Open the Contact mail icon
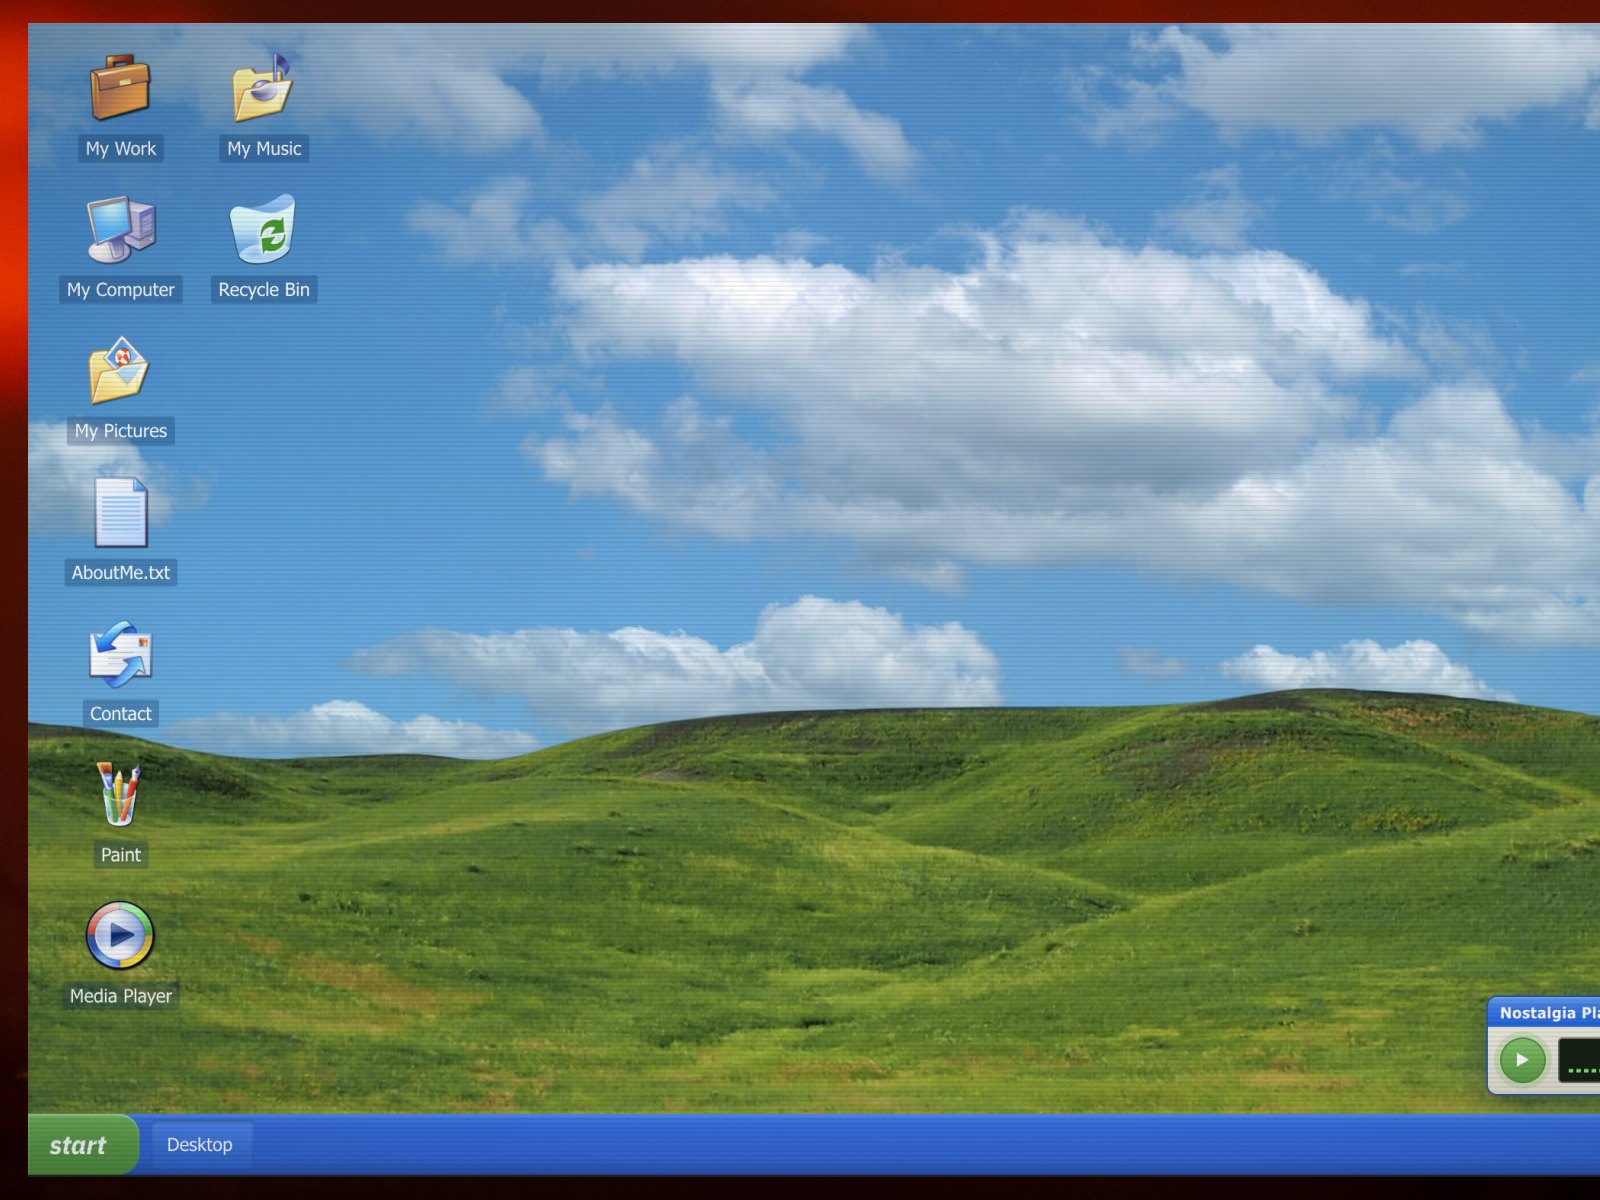1600x1200 pixels. click(x=120, y=654)
